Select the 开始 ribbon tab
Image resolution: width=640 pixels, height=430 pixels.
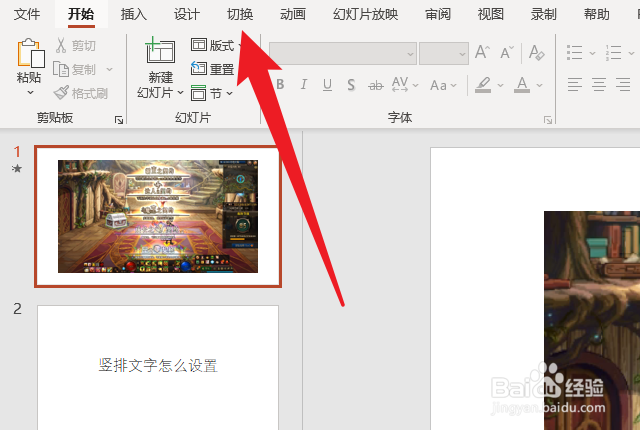[81, 15]
